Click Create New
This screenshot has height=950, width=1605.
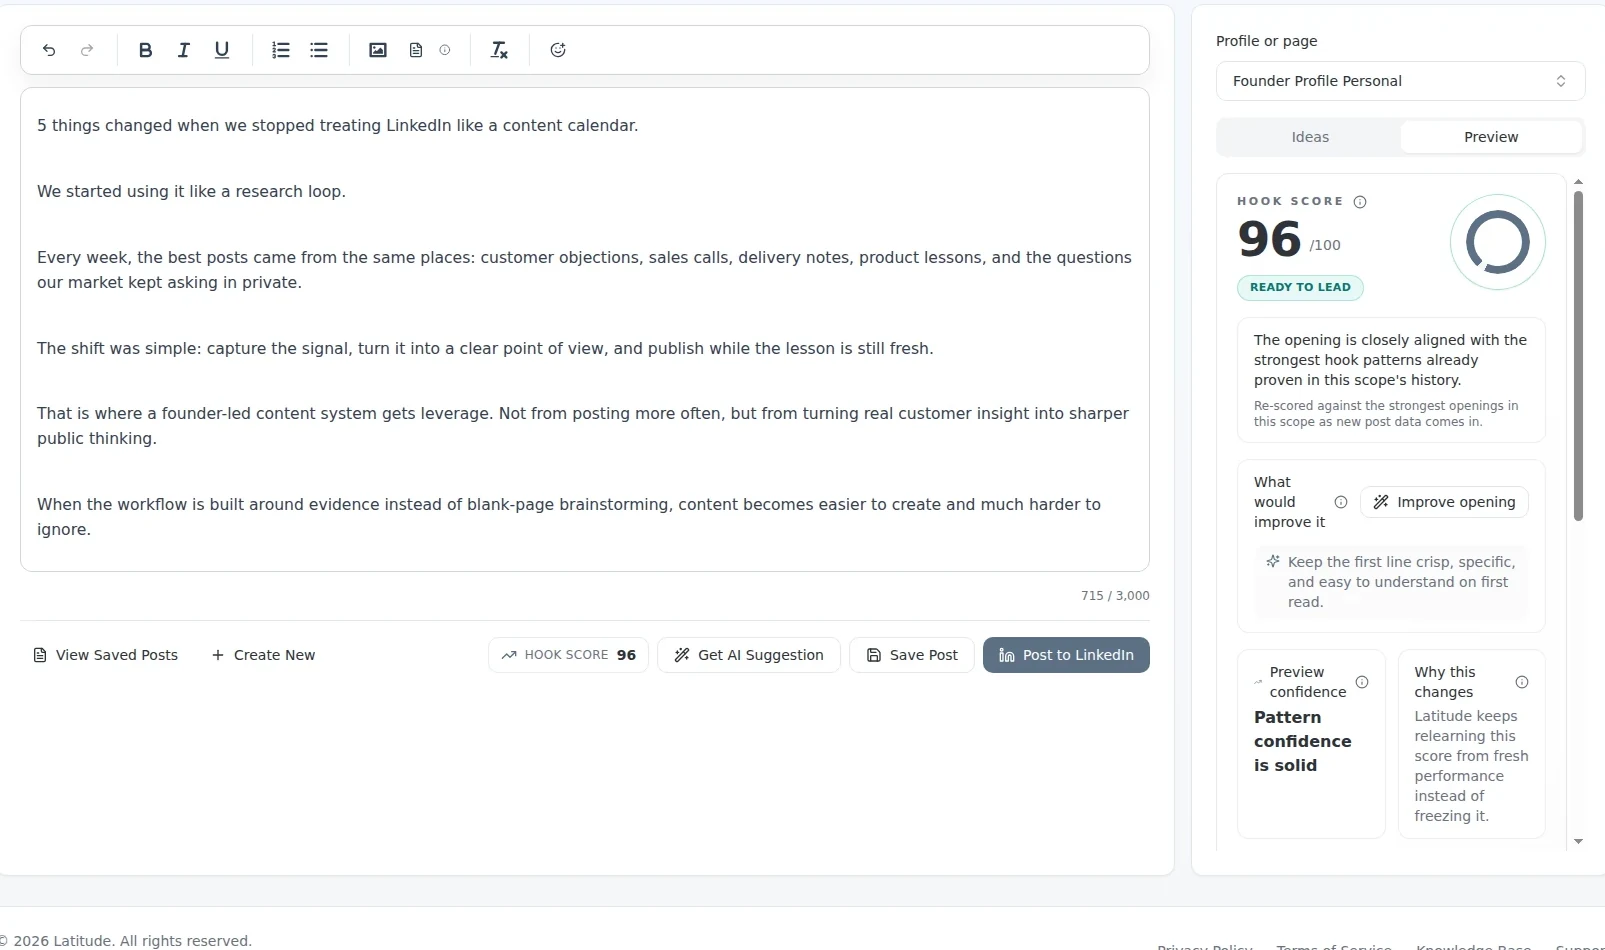(x=264, y=655)
